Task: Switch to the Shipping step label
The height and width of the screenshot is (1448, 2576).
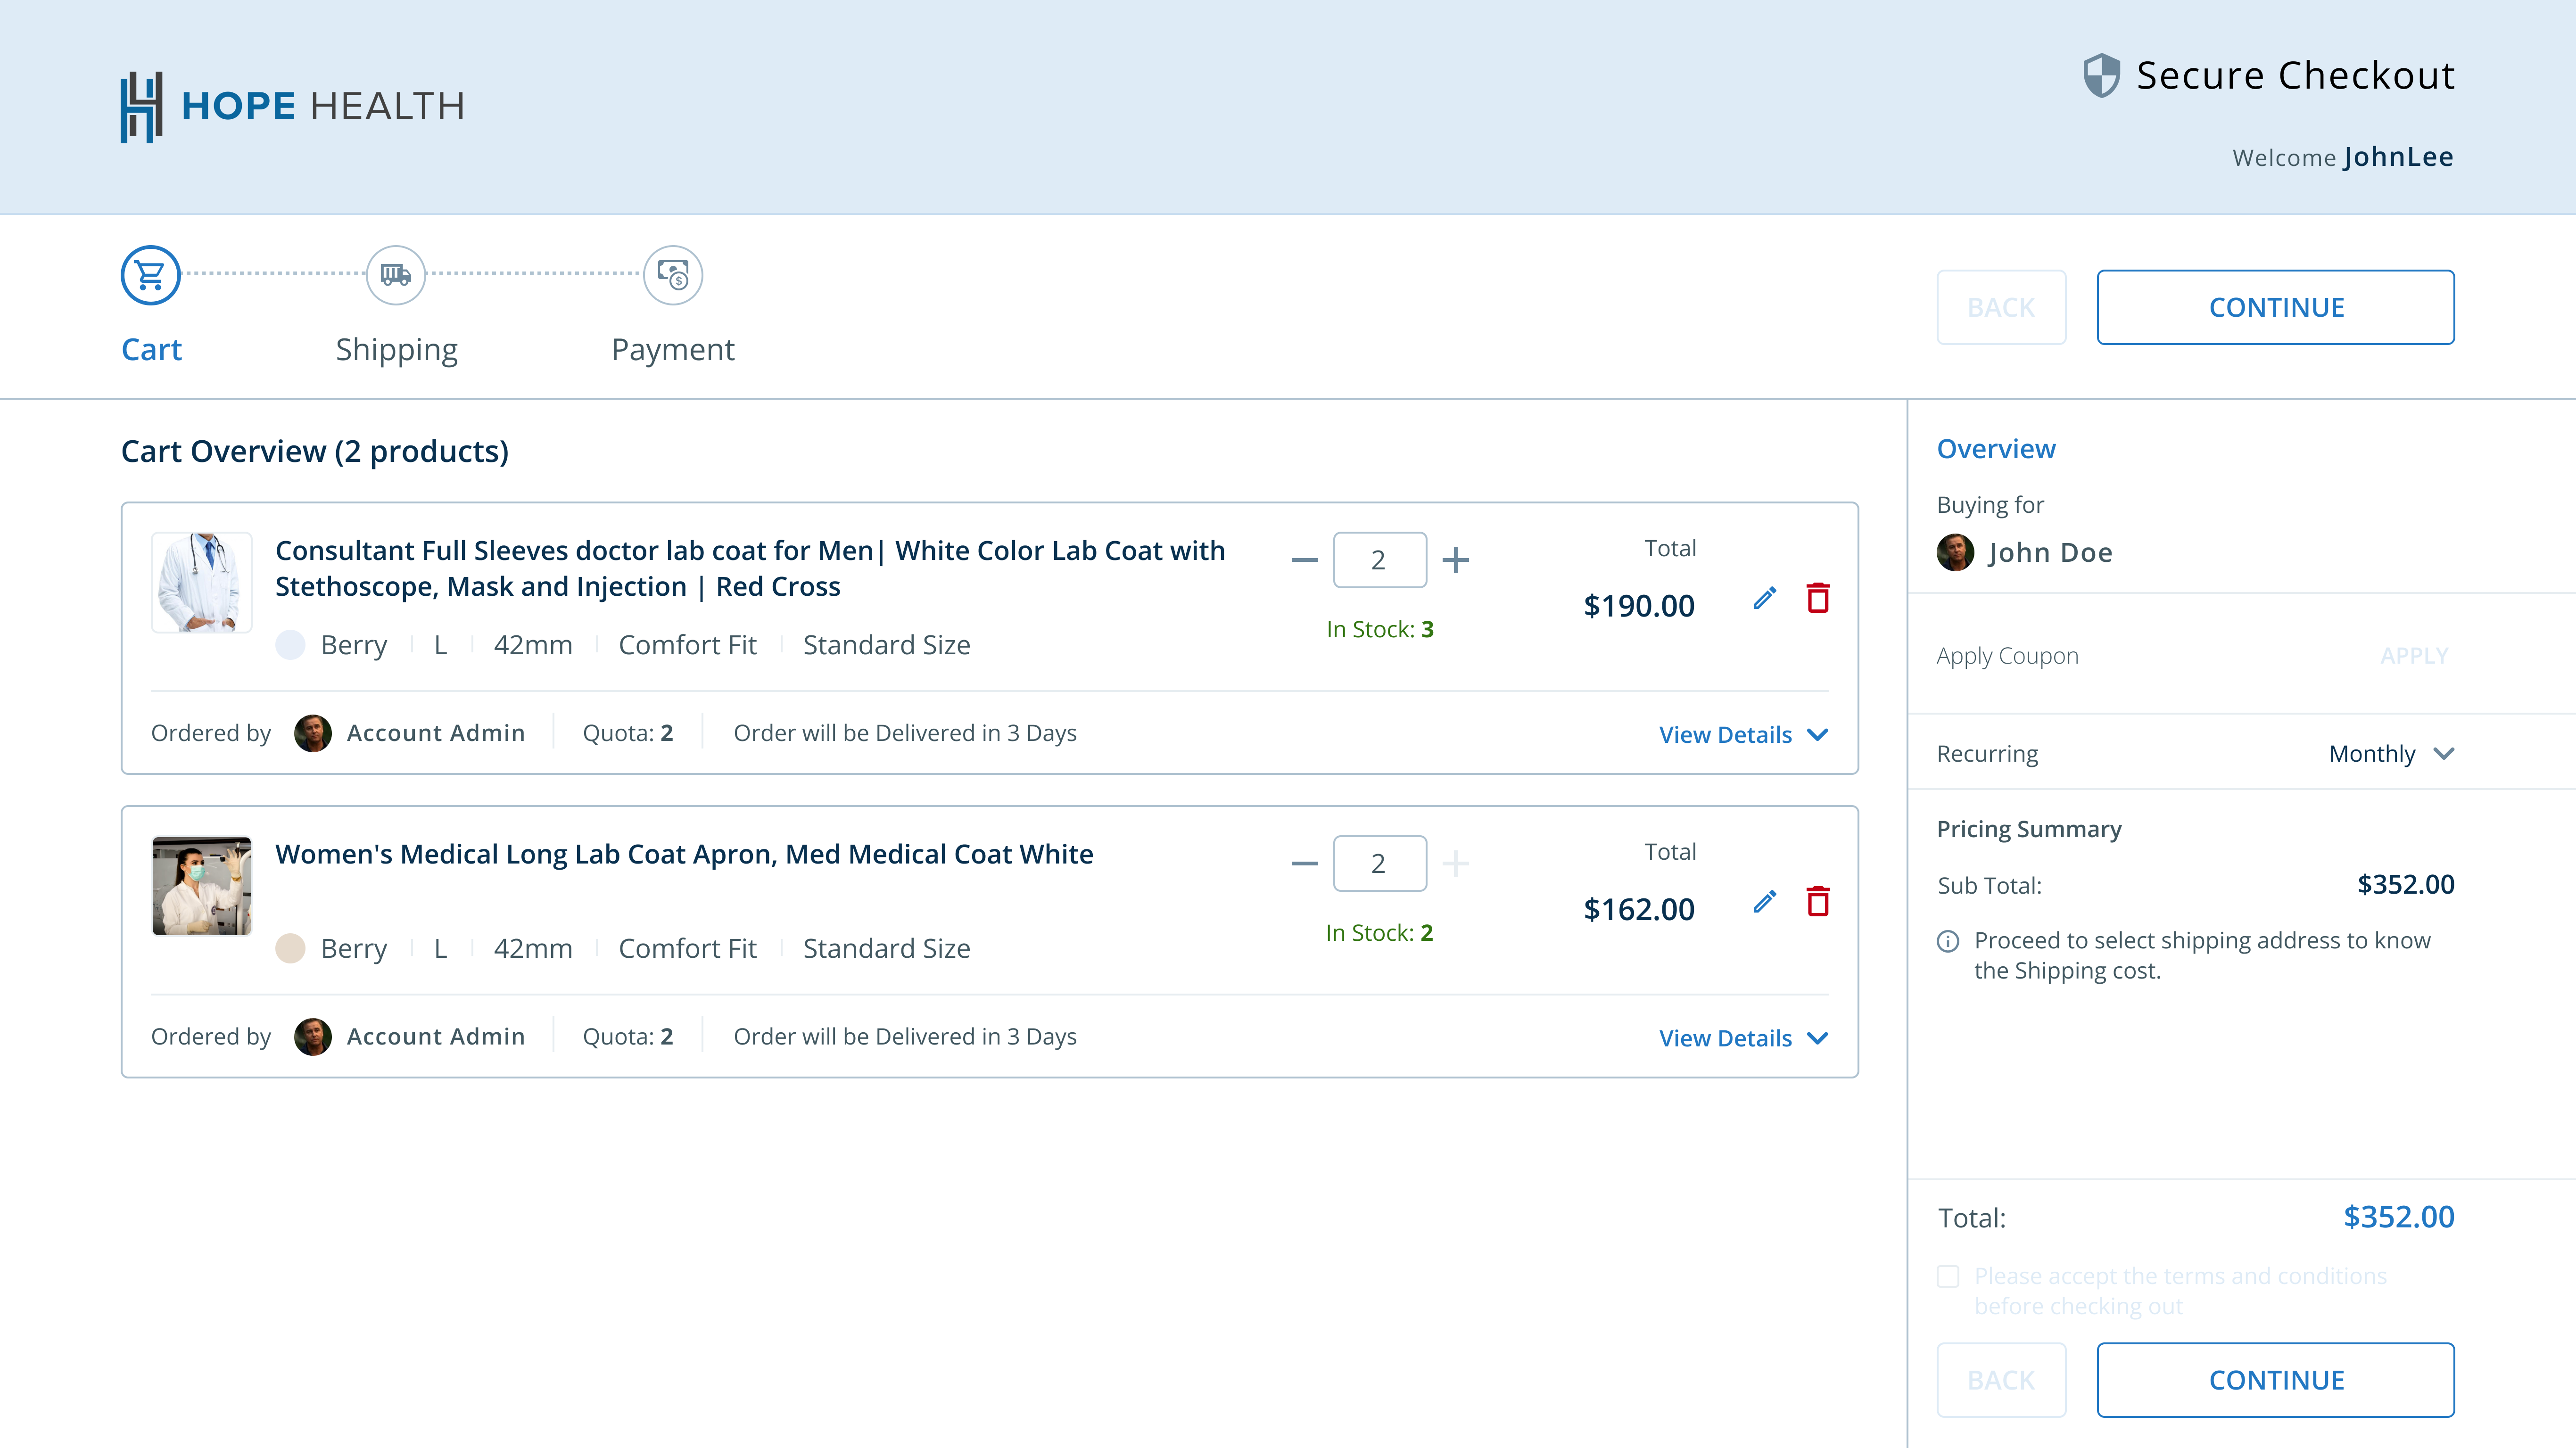Action: [396, 350]
